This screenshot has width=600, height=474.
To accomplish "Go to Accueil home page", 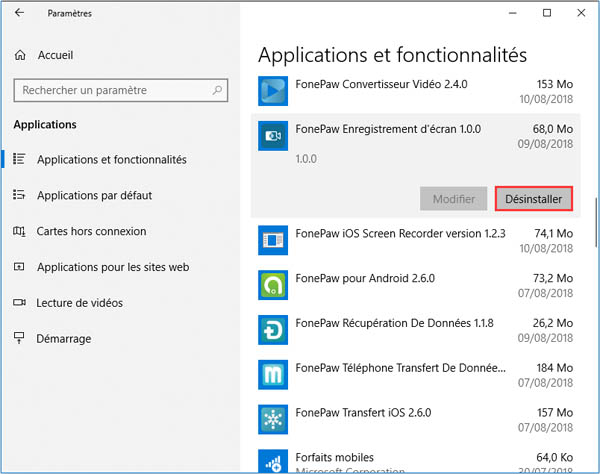I will [x=55, y=55].
